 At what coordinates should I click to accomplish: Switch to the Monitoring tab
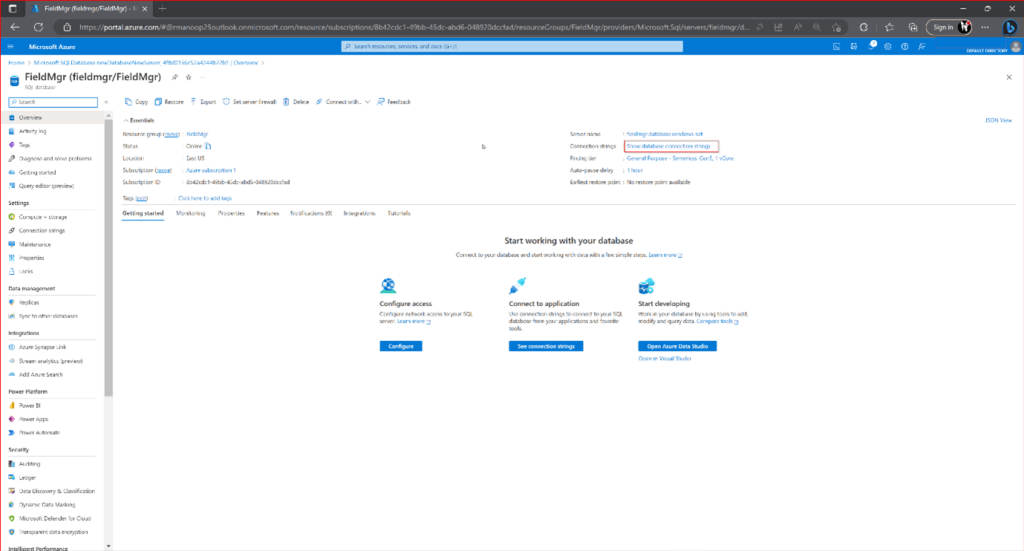[191, 213]
